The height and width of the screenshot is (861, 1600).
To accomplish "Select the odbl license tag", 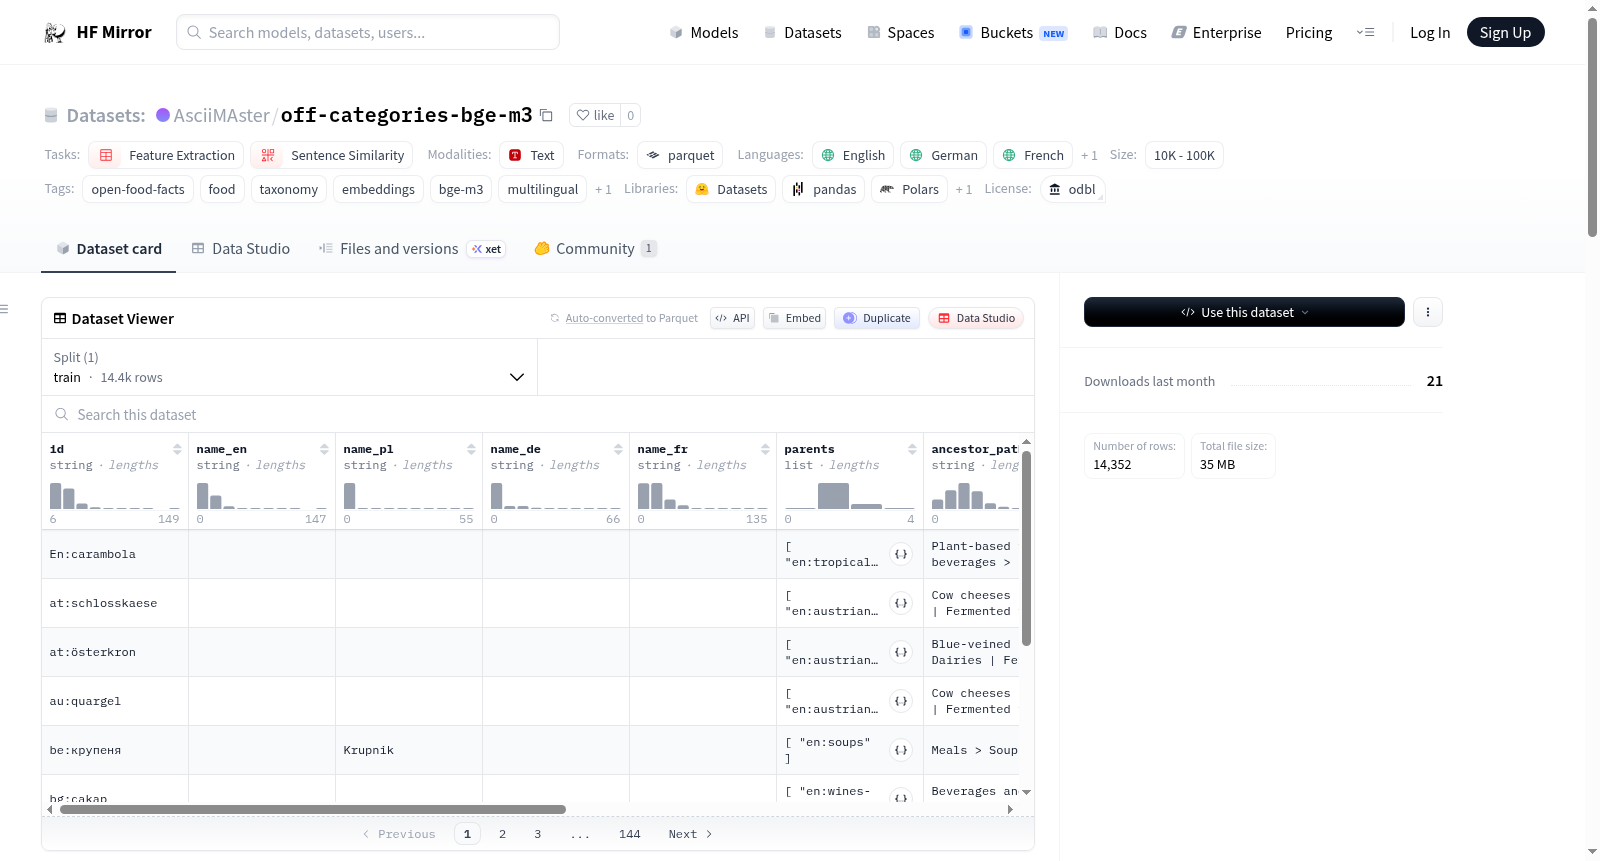I will tap(1072, 189).
